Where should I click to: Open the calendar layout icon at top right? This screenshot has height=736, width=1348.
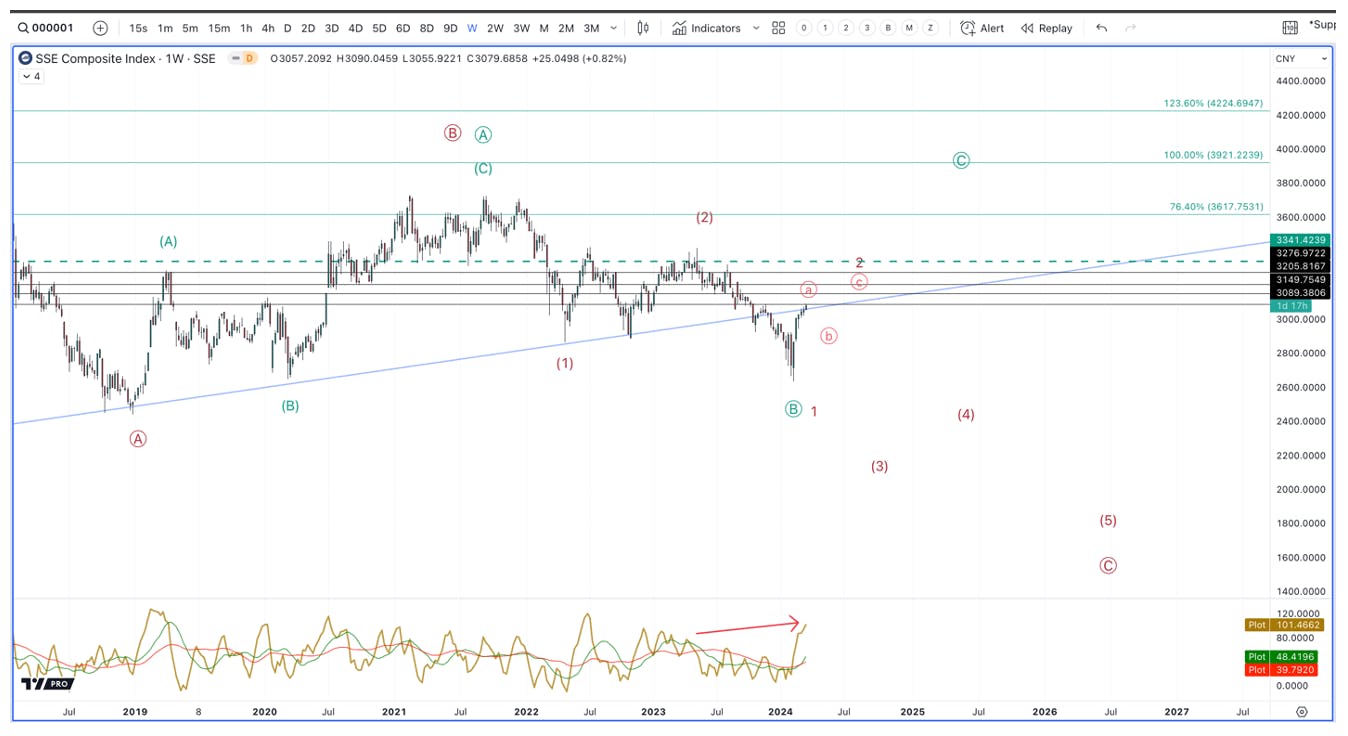[1290, 28]
